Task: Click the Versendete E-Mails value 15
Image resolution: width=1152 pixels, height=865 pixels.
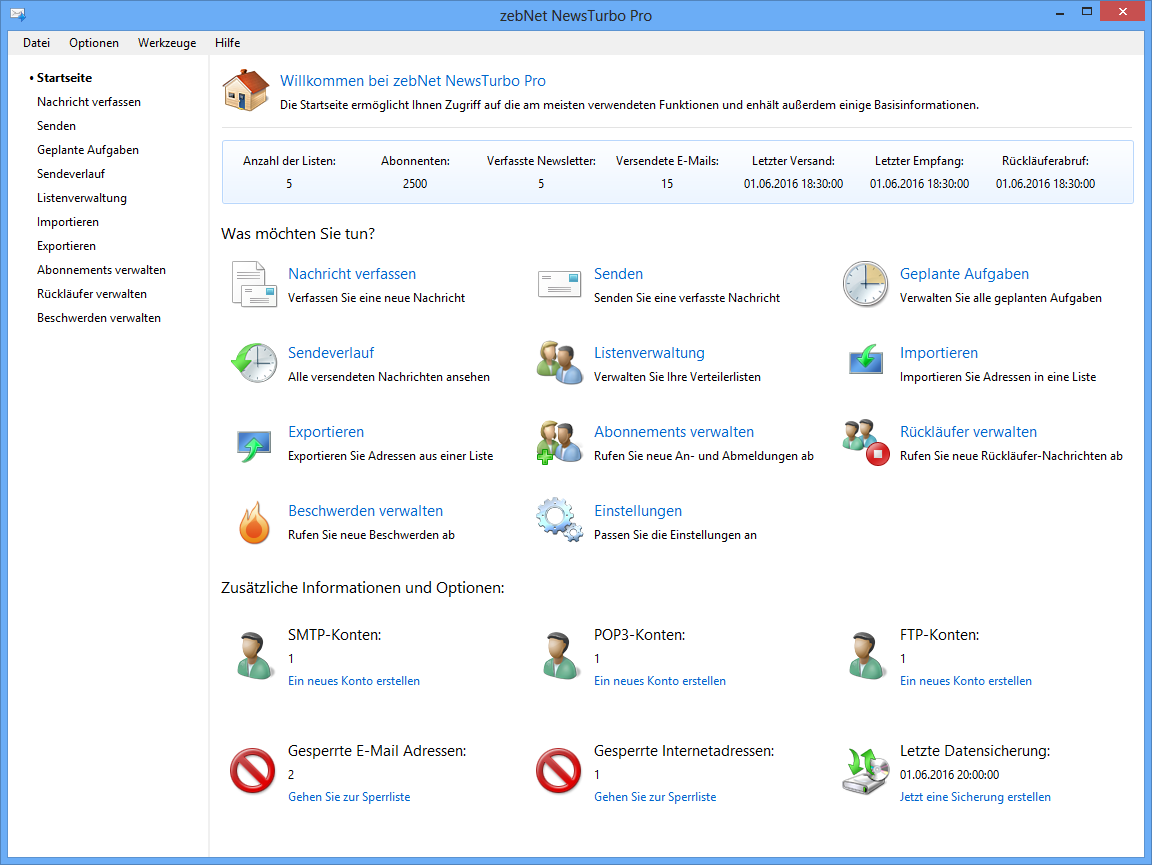Action: (x=667, y=184)
